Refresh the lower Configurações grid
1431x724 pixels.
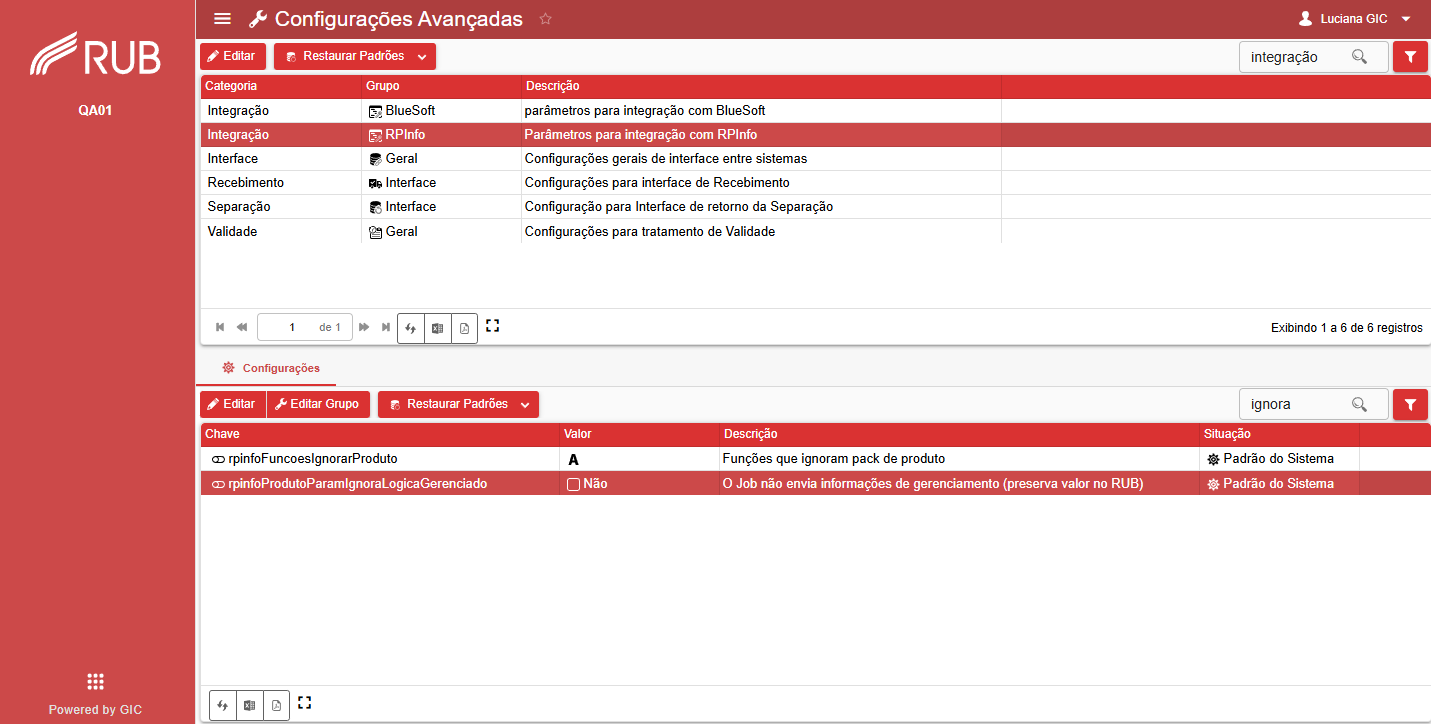222,705
